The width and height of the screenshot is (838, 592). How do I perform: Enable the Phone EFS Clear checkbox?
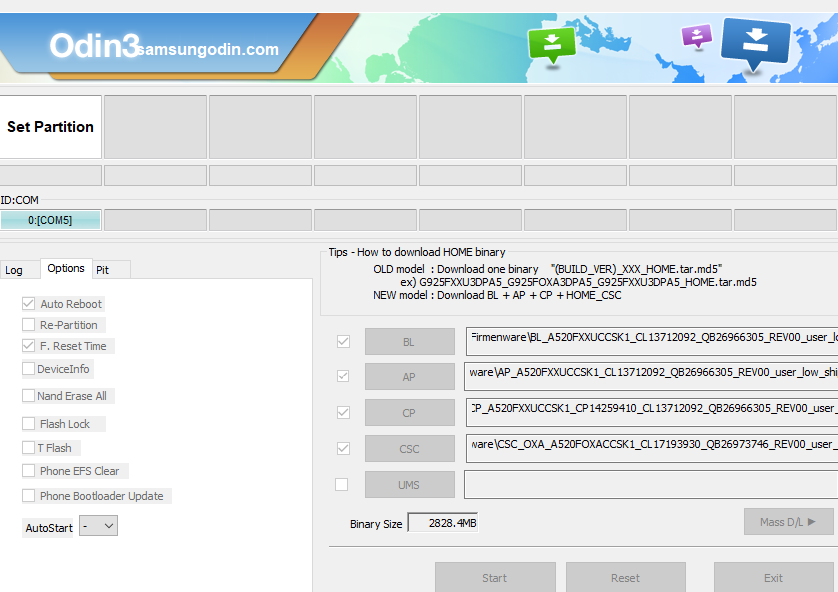click(28, 471)
